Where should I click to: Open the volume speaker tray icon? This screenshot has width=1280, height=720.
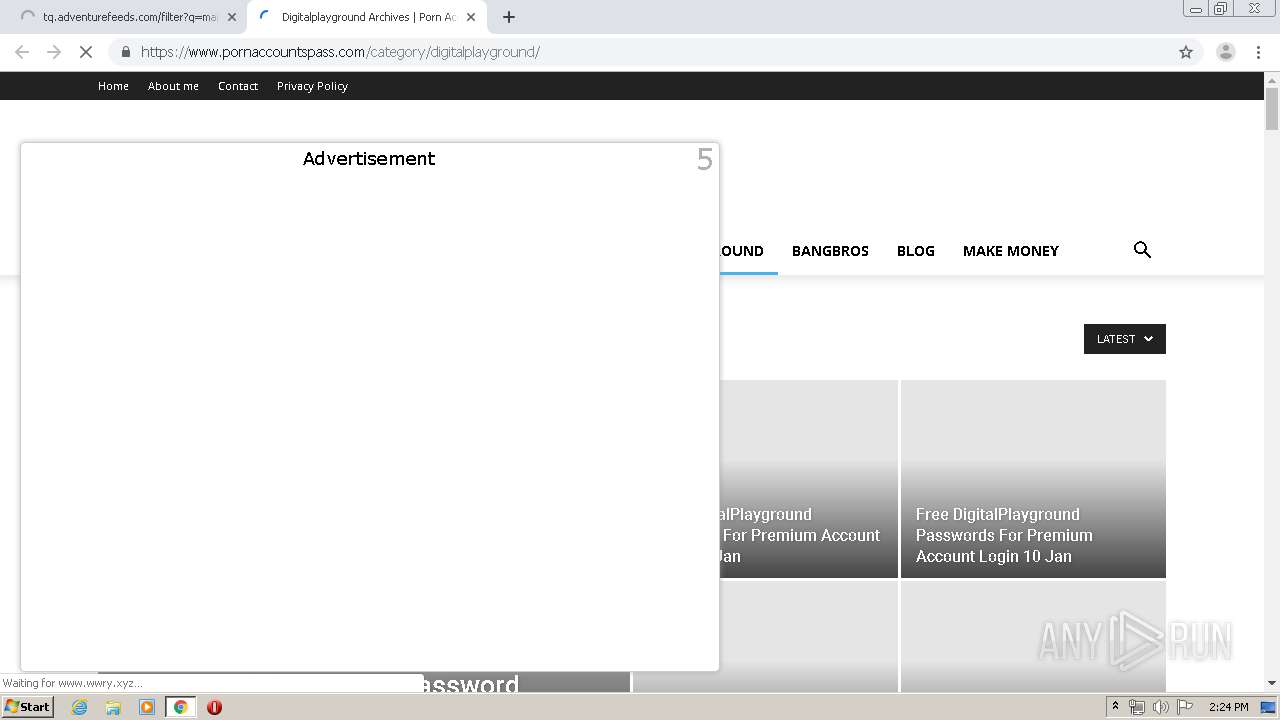point(1160,707)
